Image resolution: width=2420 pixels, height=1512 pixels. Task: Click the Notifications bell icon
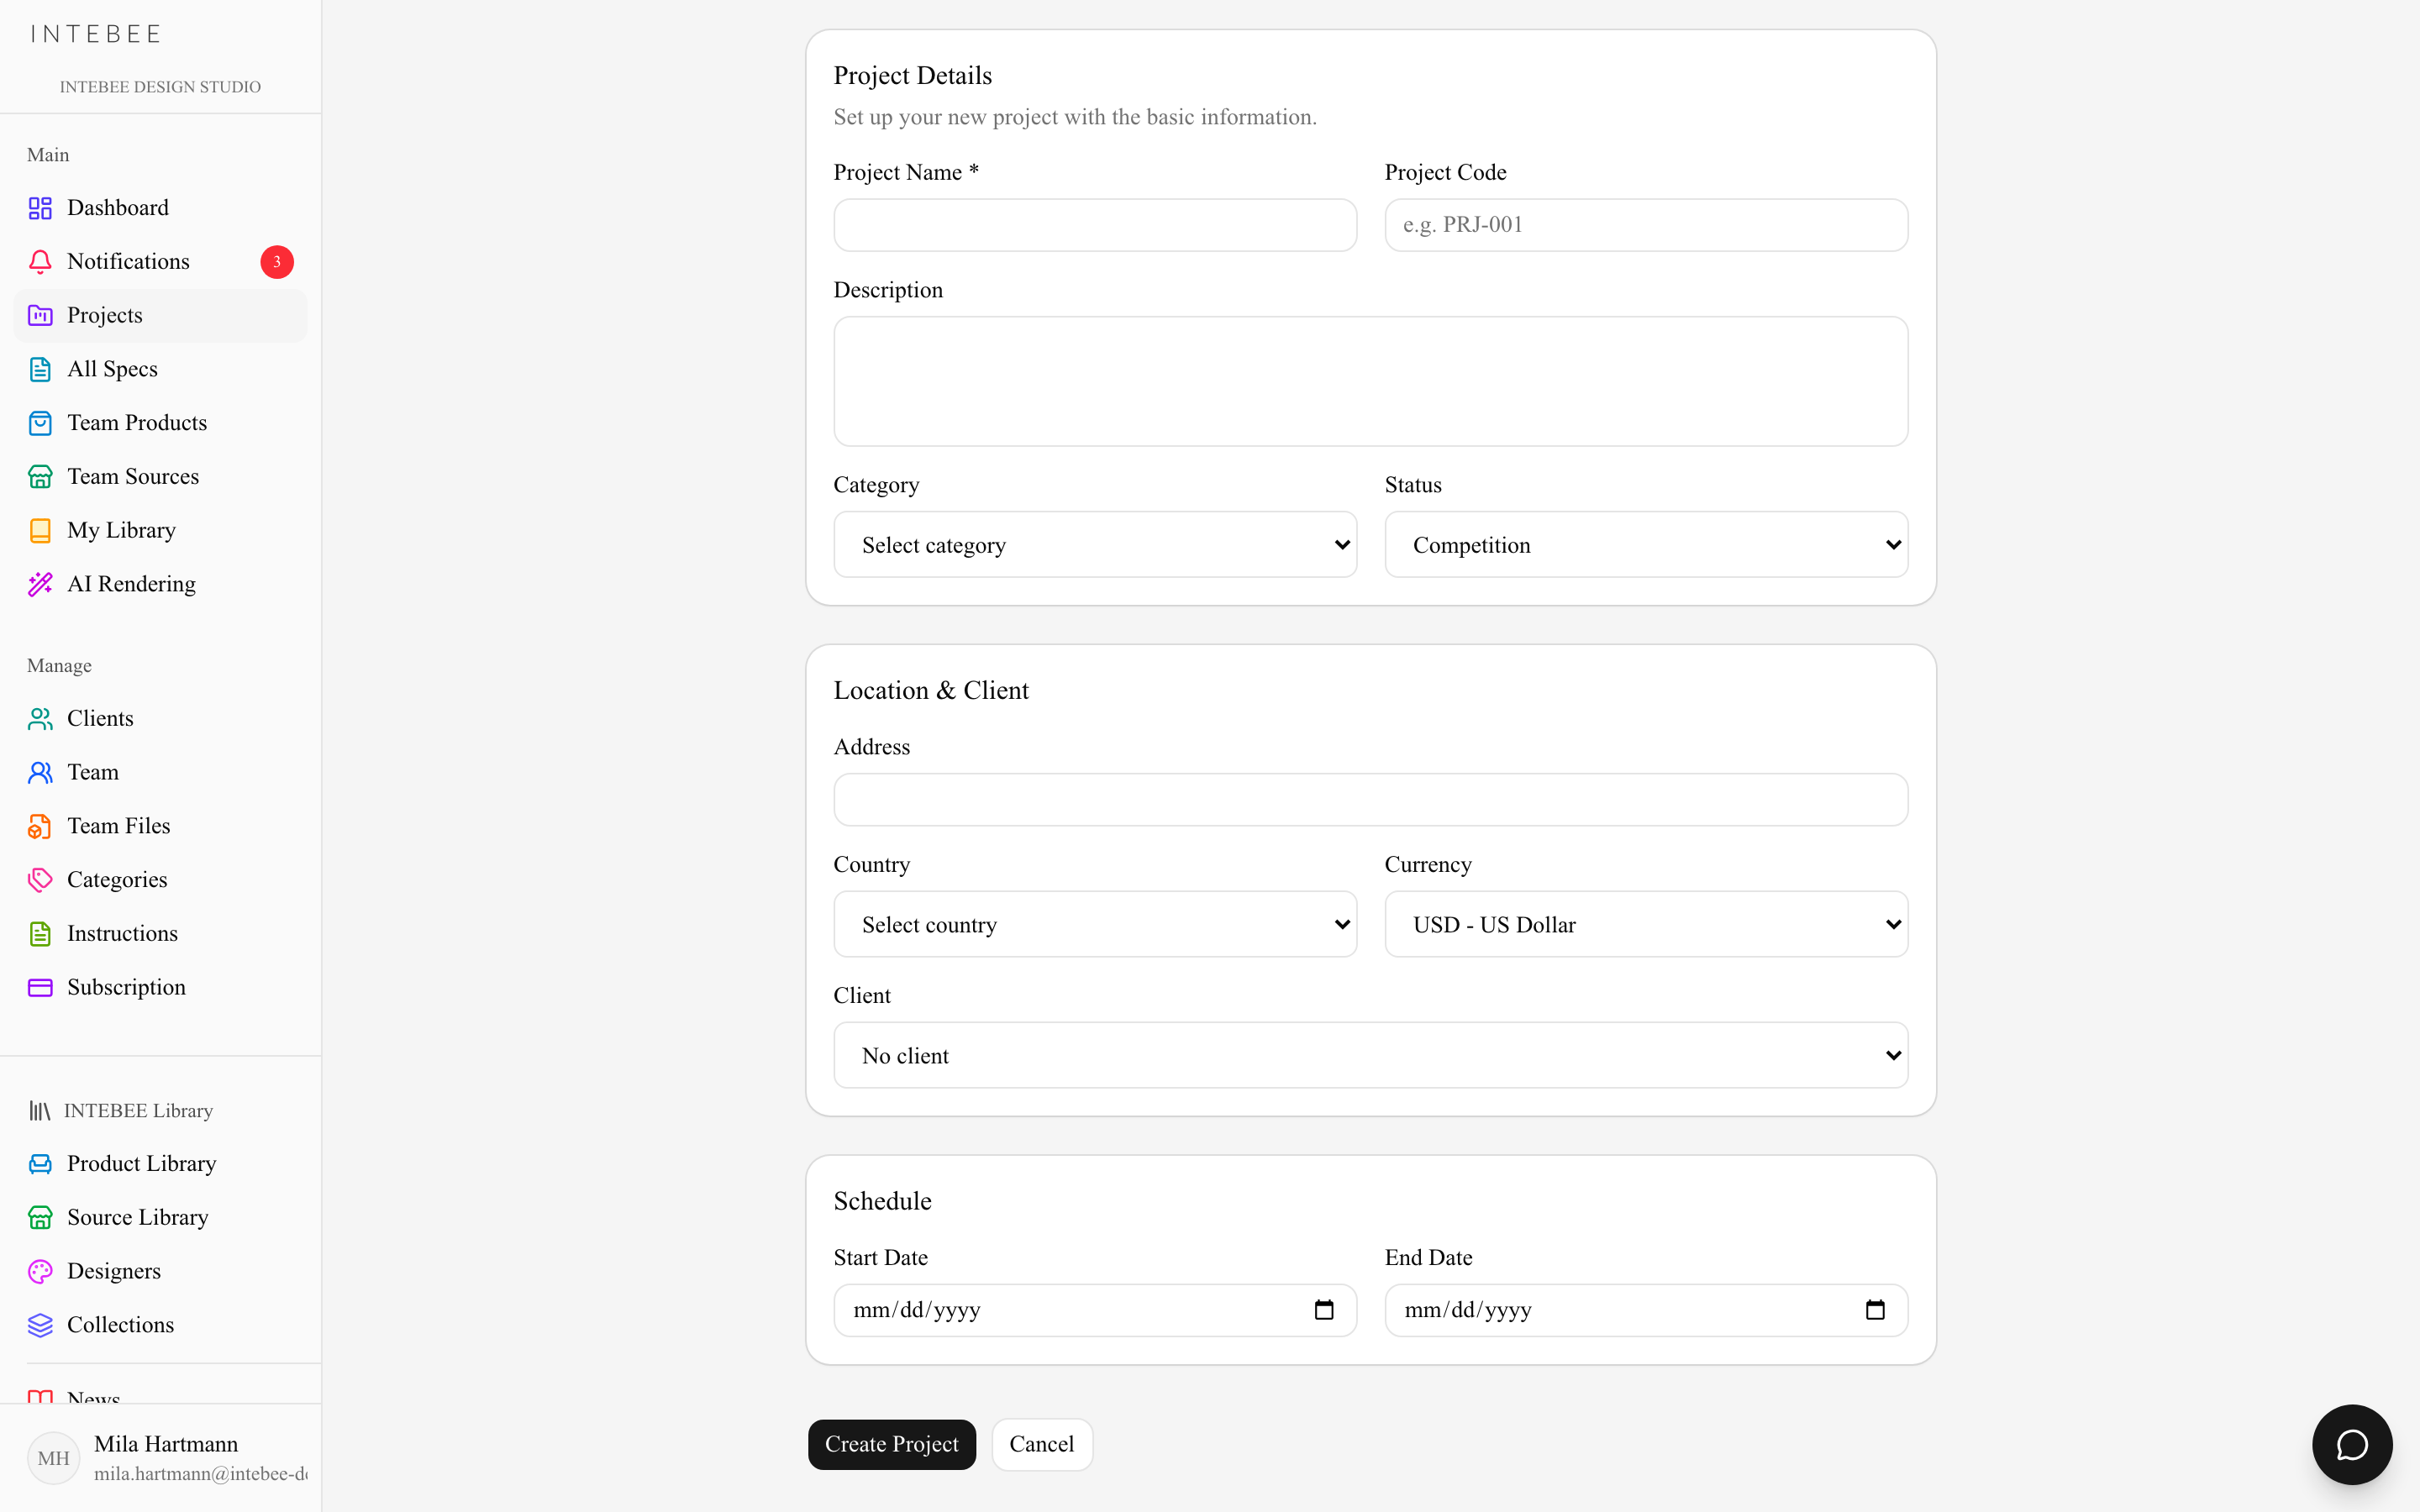(x=40, y=262)
